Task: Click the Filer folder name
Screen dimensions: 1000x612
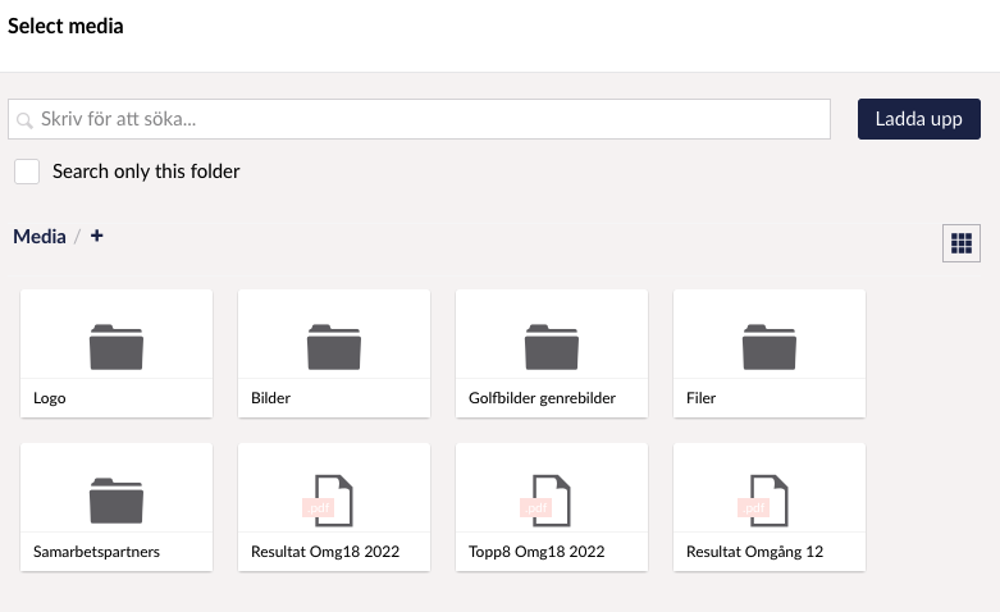Action: [x=701, y=398]
